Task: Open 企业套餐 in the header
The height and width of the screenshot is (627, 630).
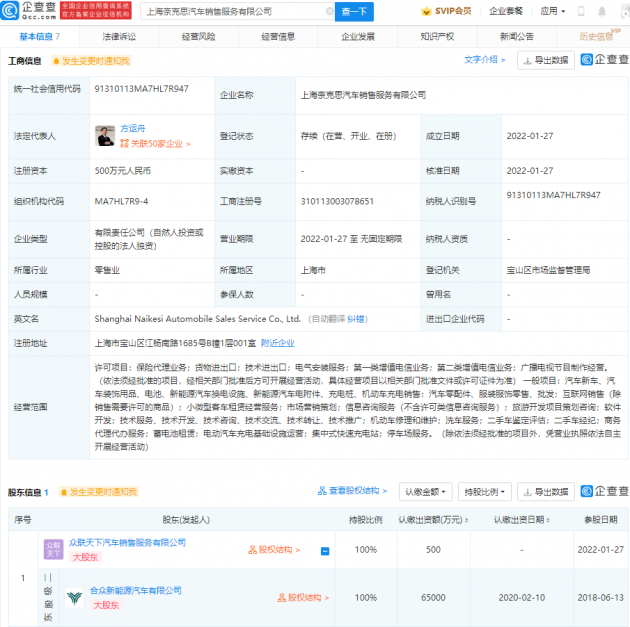Action: tap(506, 11)
